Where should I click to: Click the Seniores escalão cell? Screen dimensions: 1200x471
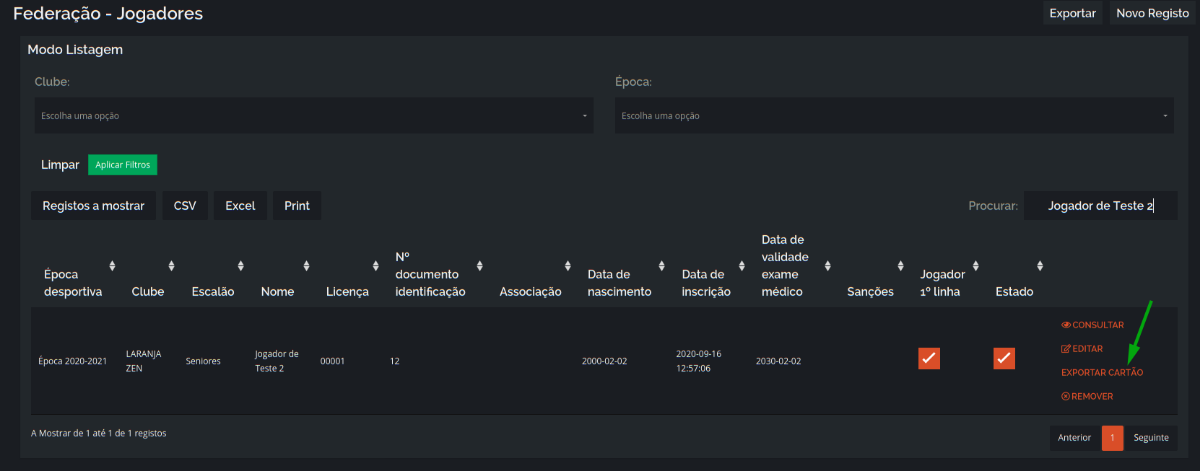(203, 361)
